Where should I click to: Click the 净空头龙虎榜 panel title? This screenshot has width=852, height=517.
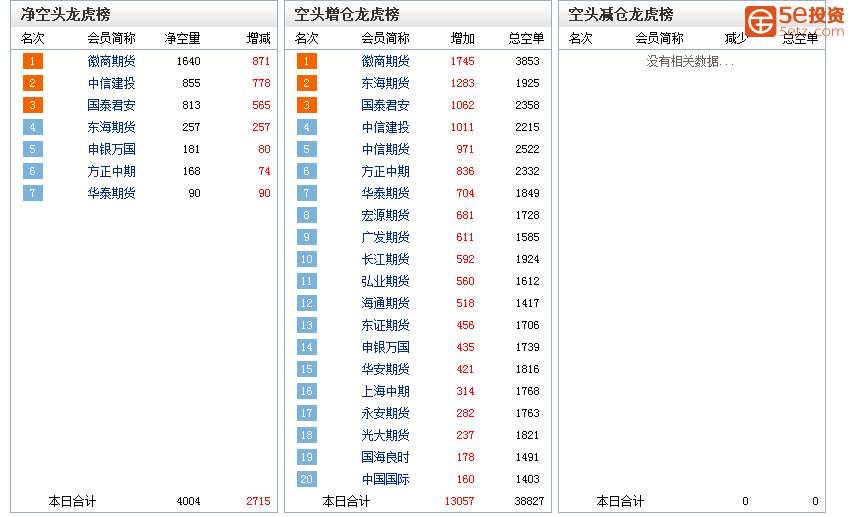tap(66, 14)
